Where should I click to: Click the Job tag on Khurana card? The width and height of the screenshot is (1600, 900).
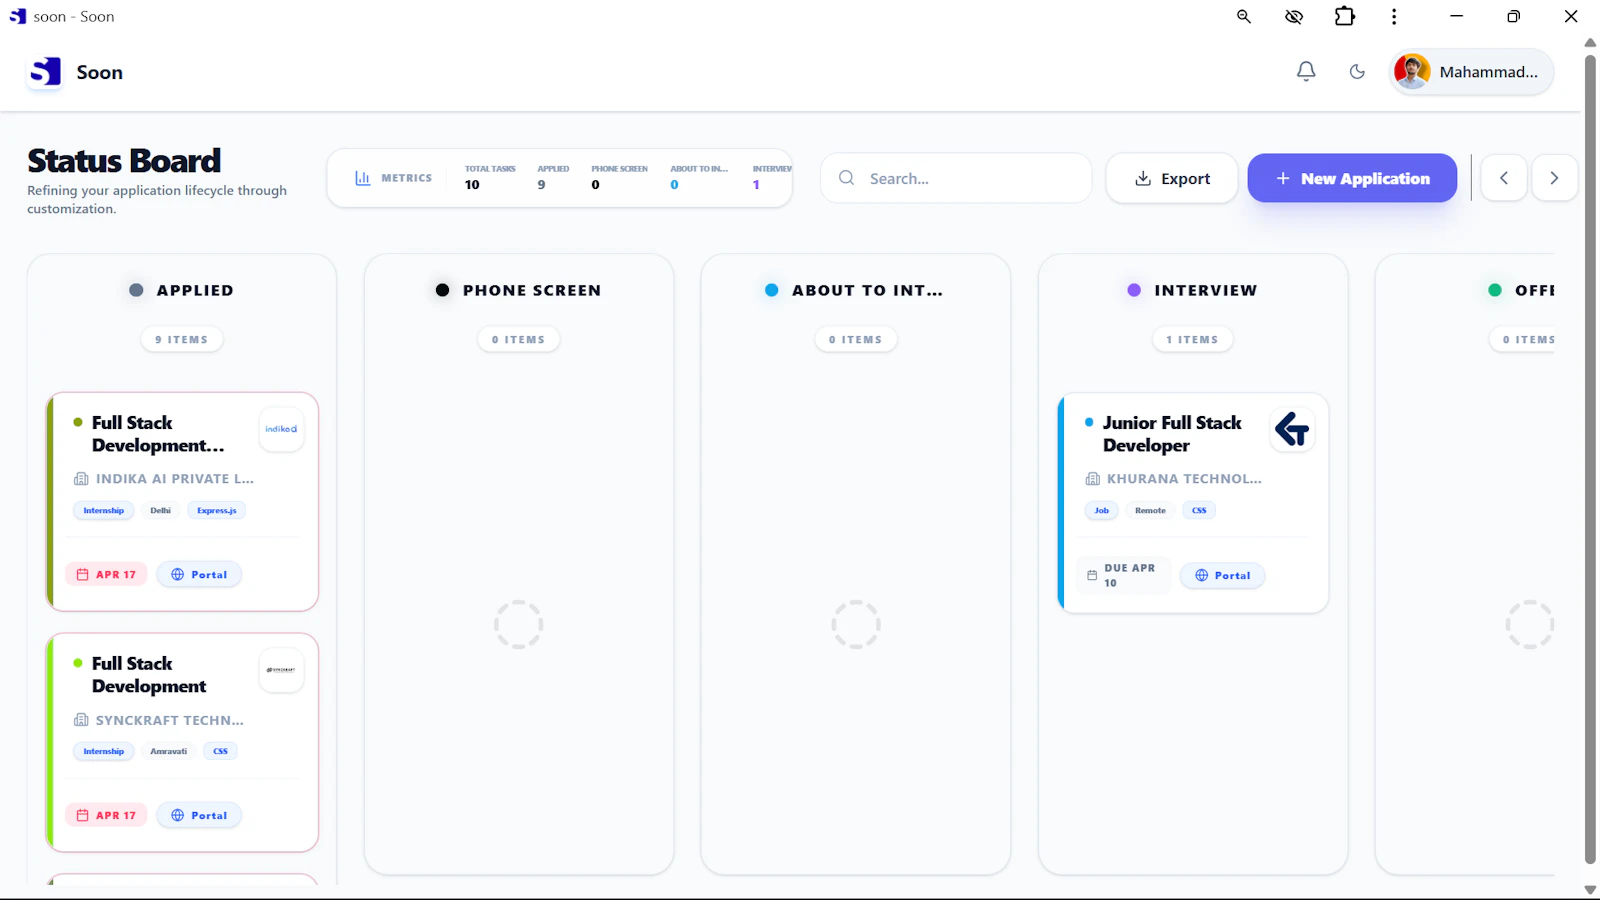(1102, 510)
